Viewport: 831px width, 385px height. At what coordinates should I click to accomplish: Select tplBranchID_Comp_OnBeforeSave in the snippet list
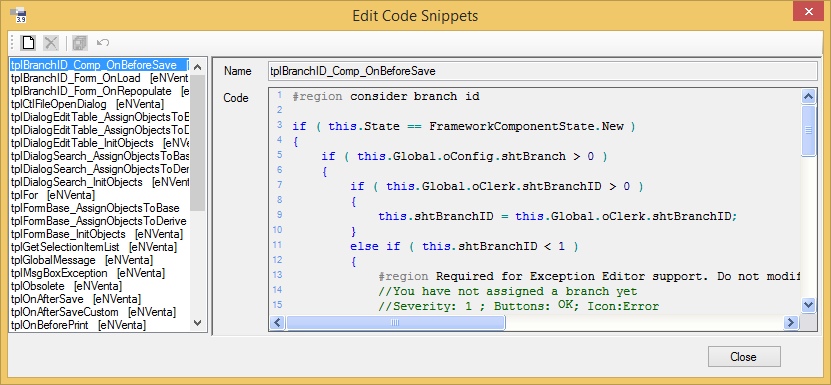(x=99, y=65)
